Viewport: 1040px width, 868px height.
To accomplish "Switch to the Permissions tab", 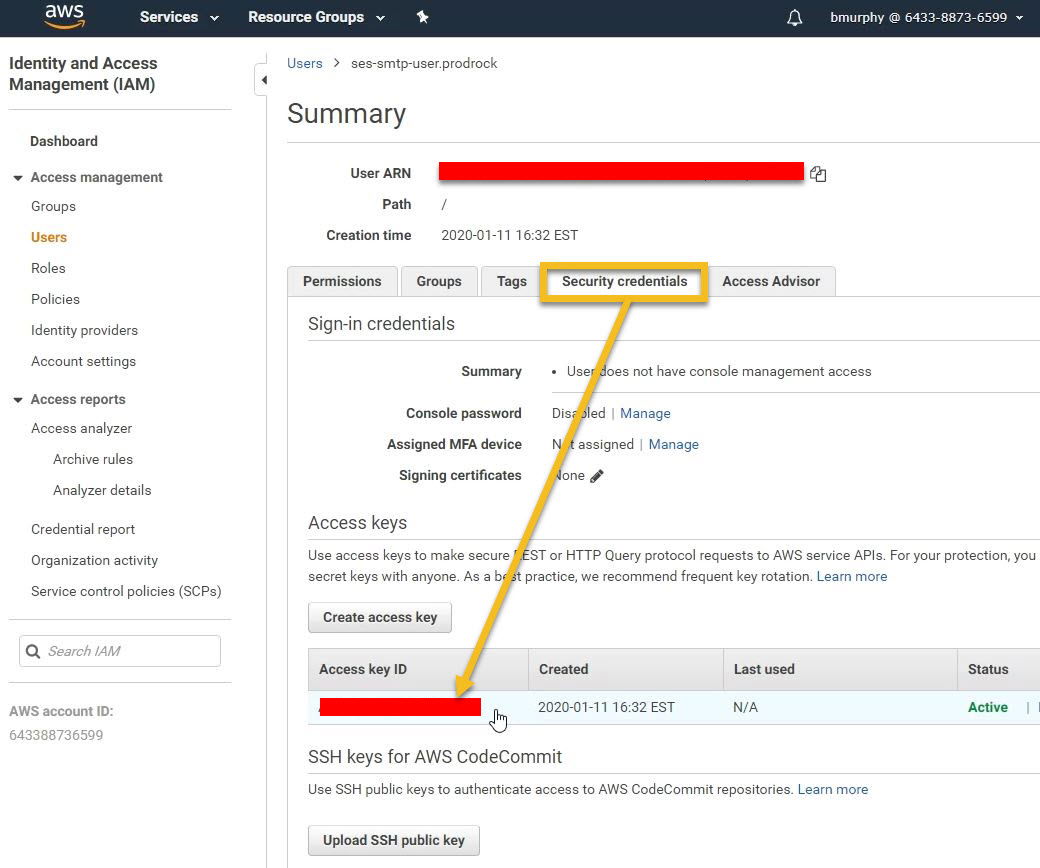I will point(342,281).
